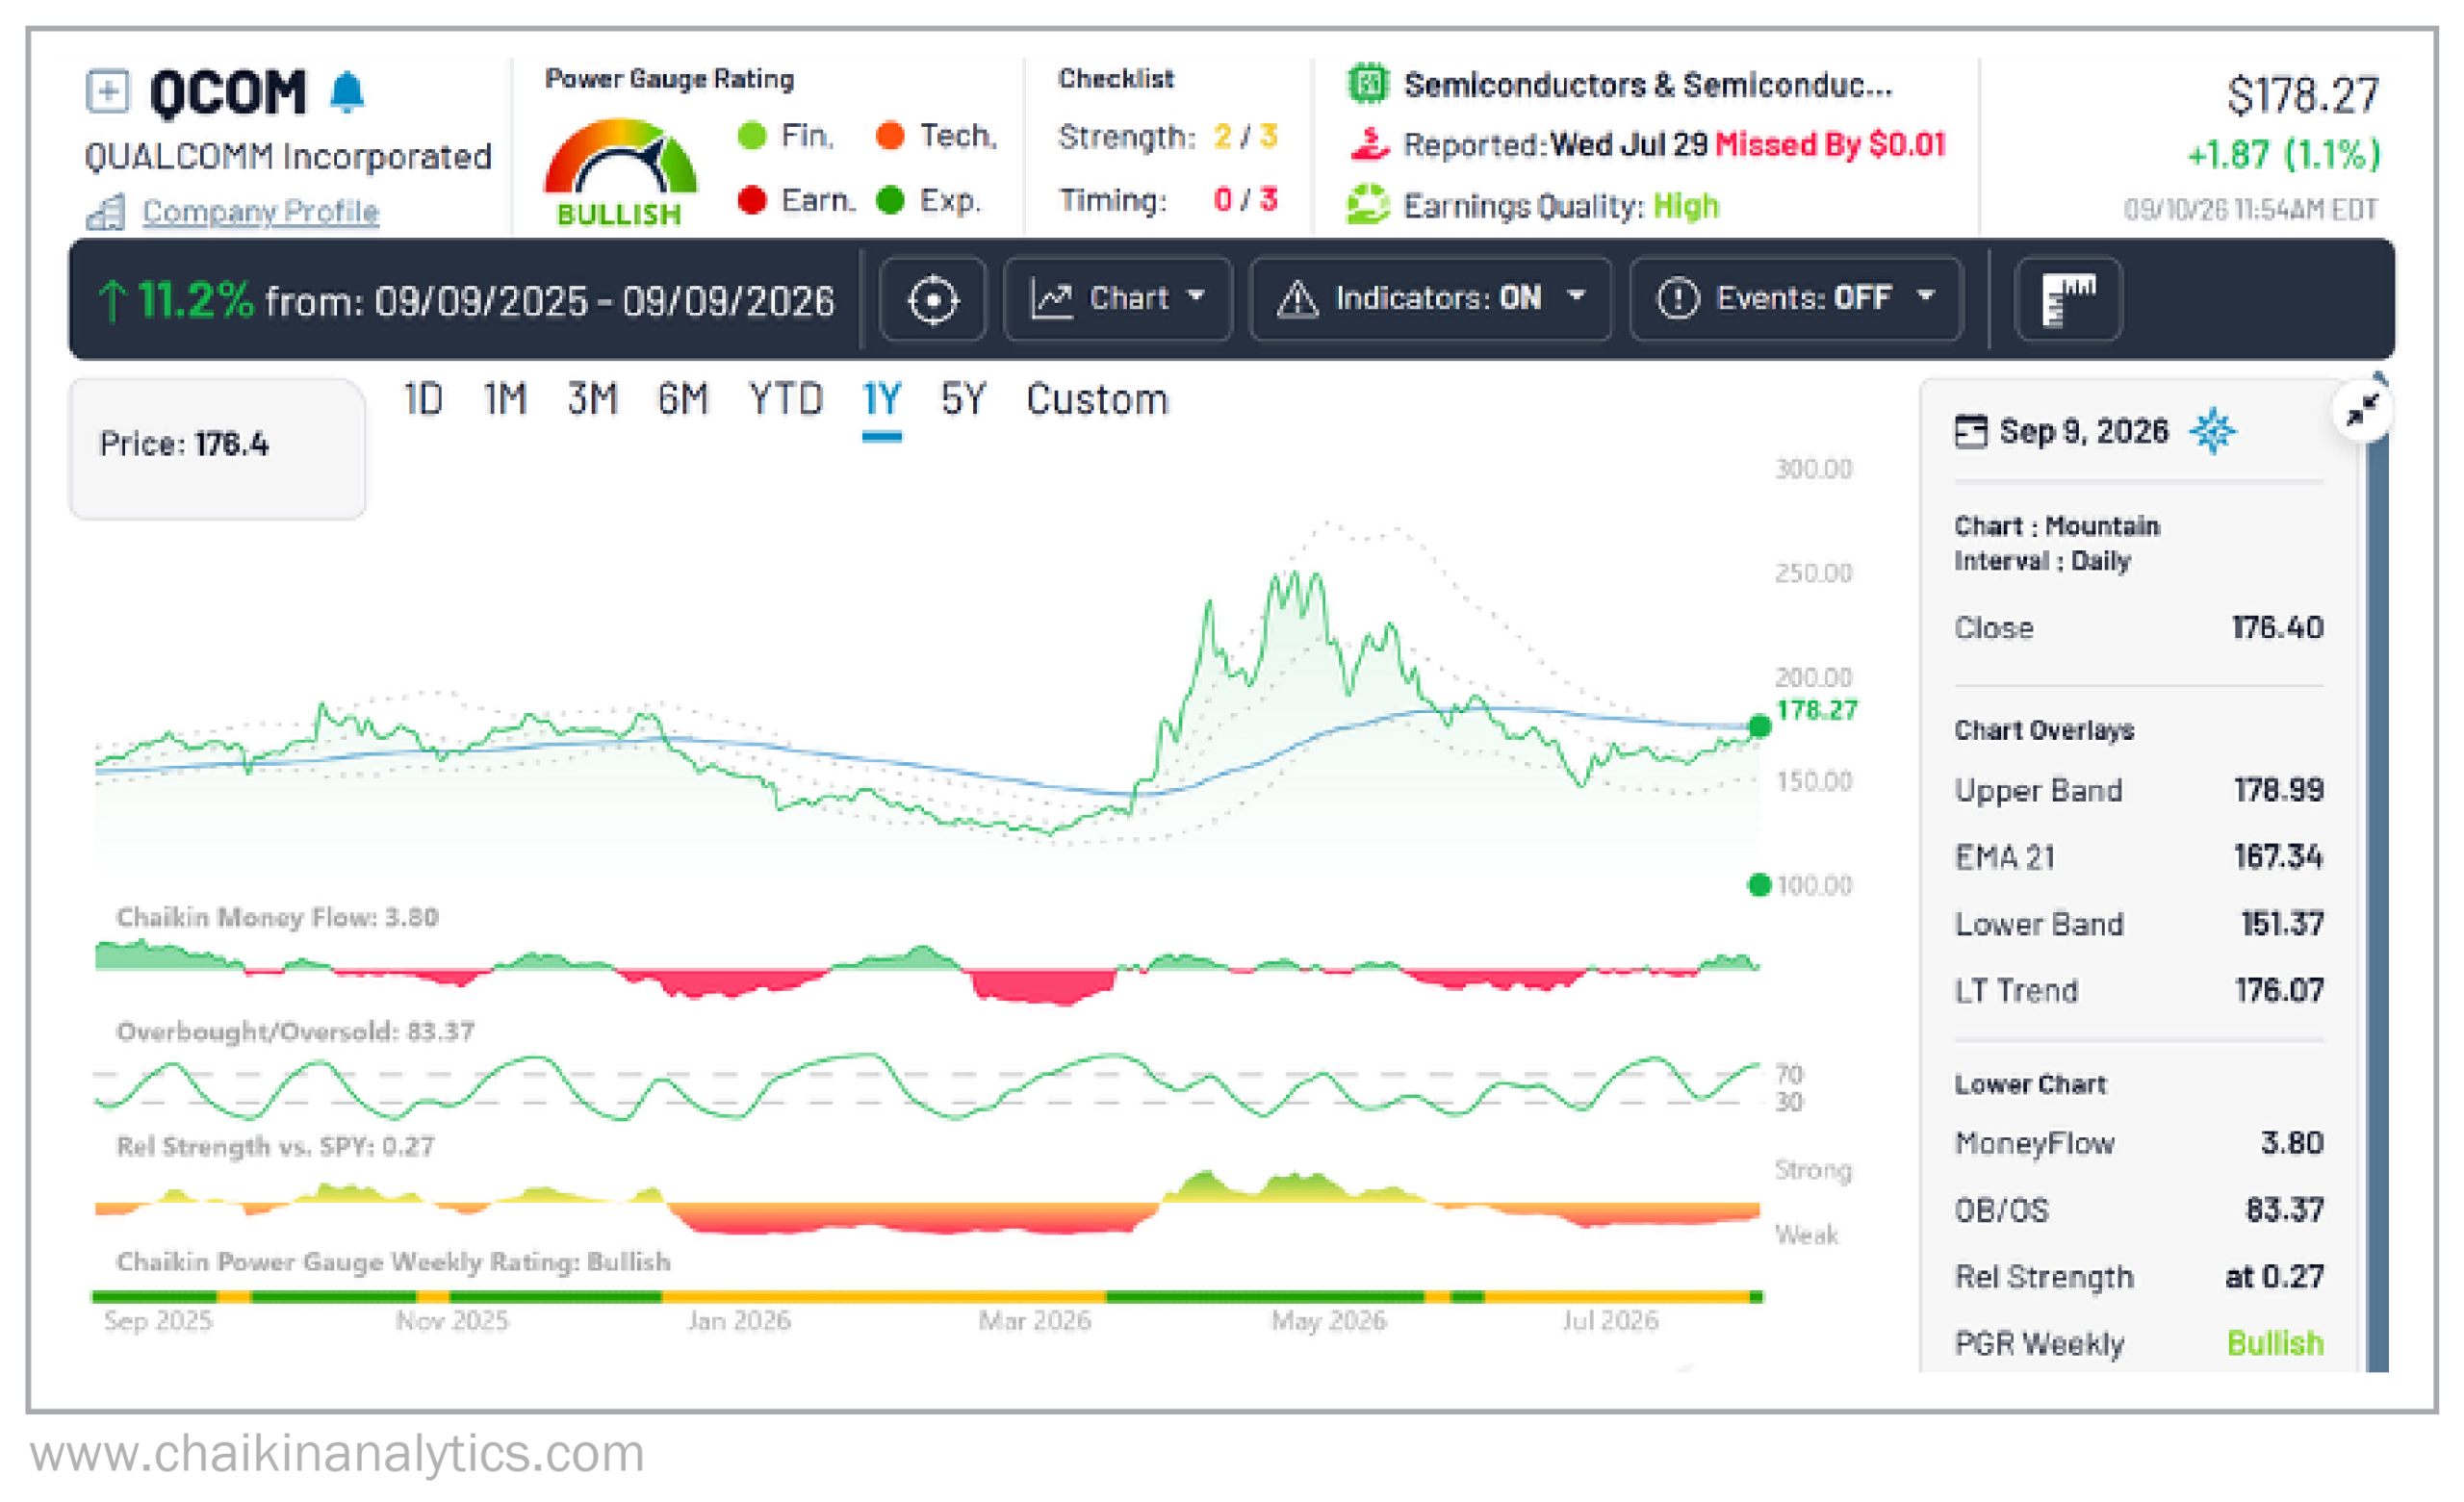This screenshot has height=1502, width=2464.
Task: Click the LT Trend 176.07 value
Action: [2279, 990]
